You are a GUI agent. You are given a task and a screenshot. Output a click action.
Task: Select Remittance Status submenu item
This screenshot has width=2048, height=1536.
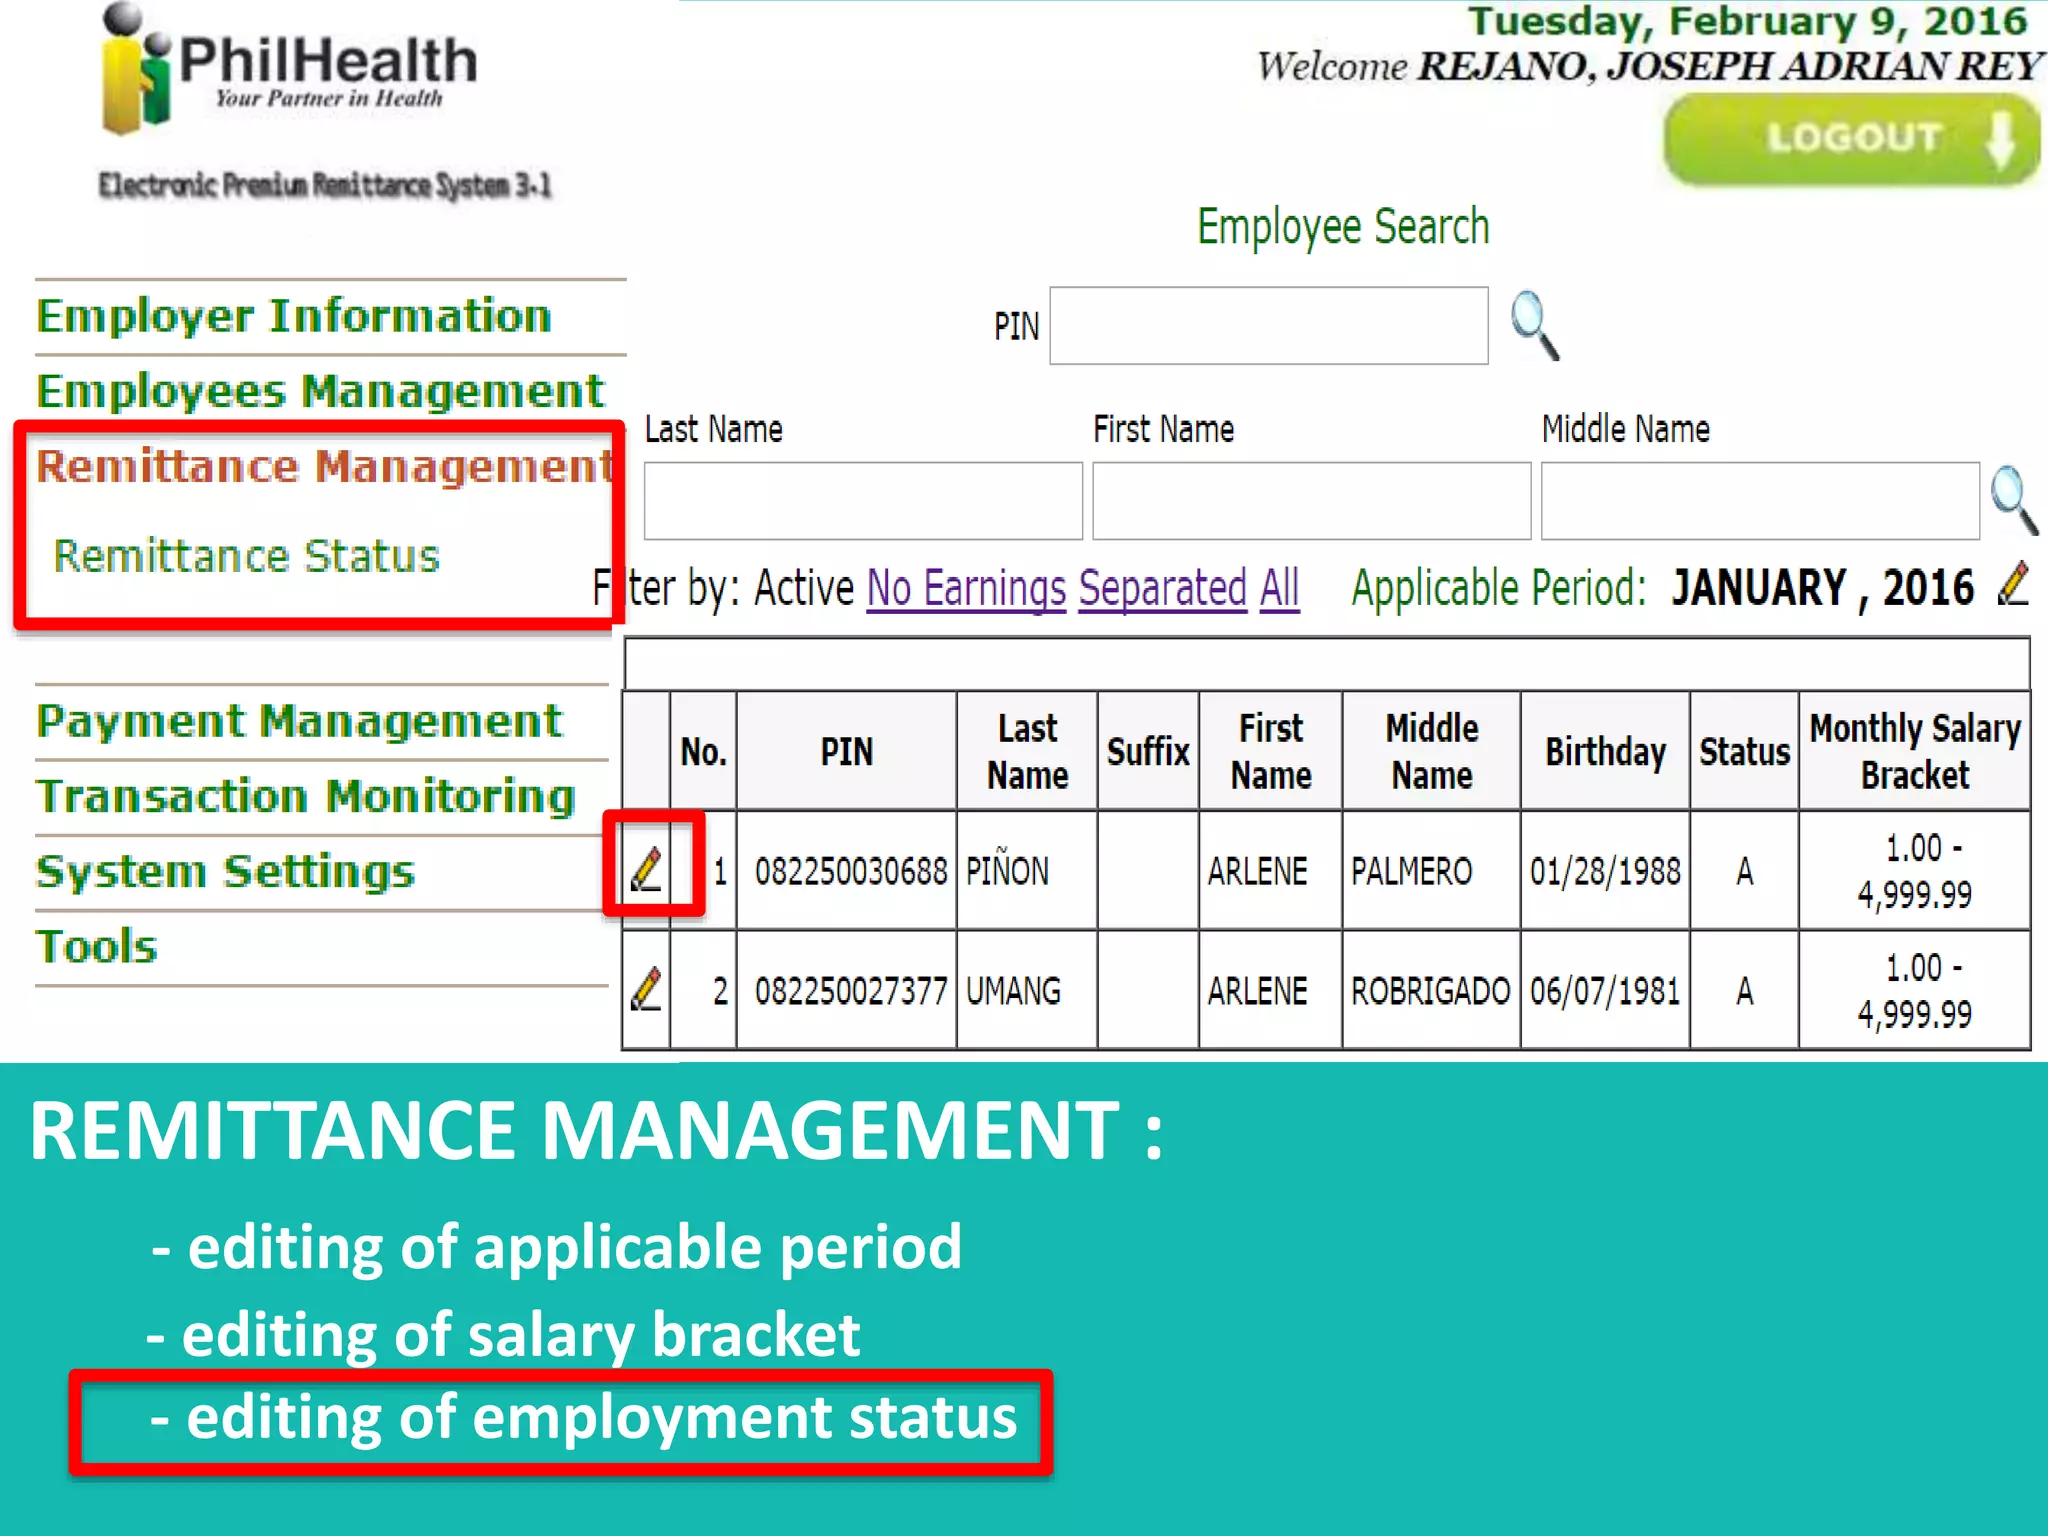246,556
